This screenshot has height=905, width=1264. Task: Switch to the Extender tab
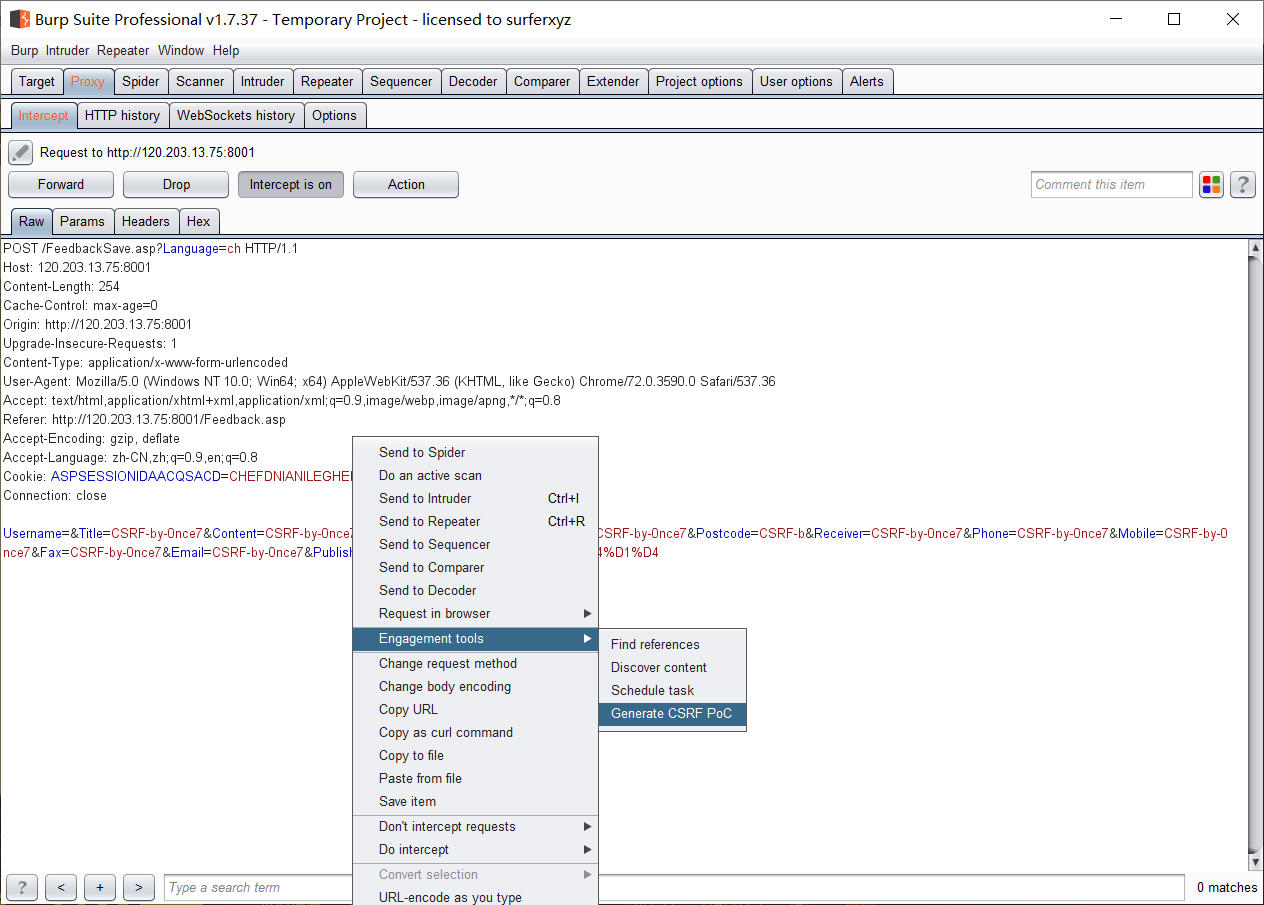coord(613,82)
